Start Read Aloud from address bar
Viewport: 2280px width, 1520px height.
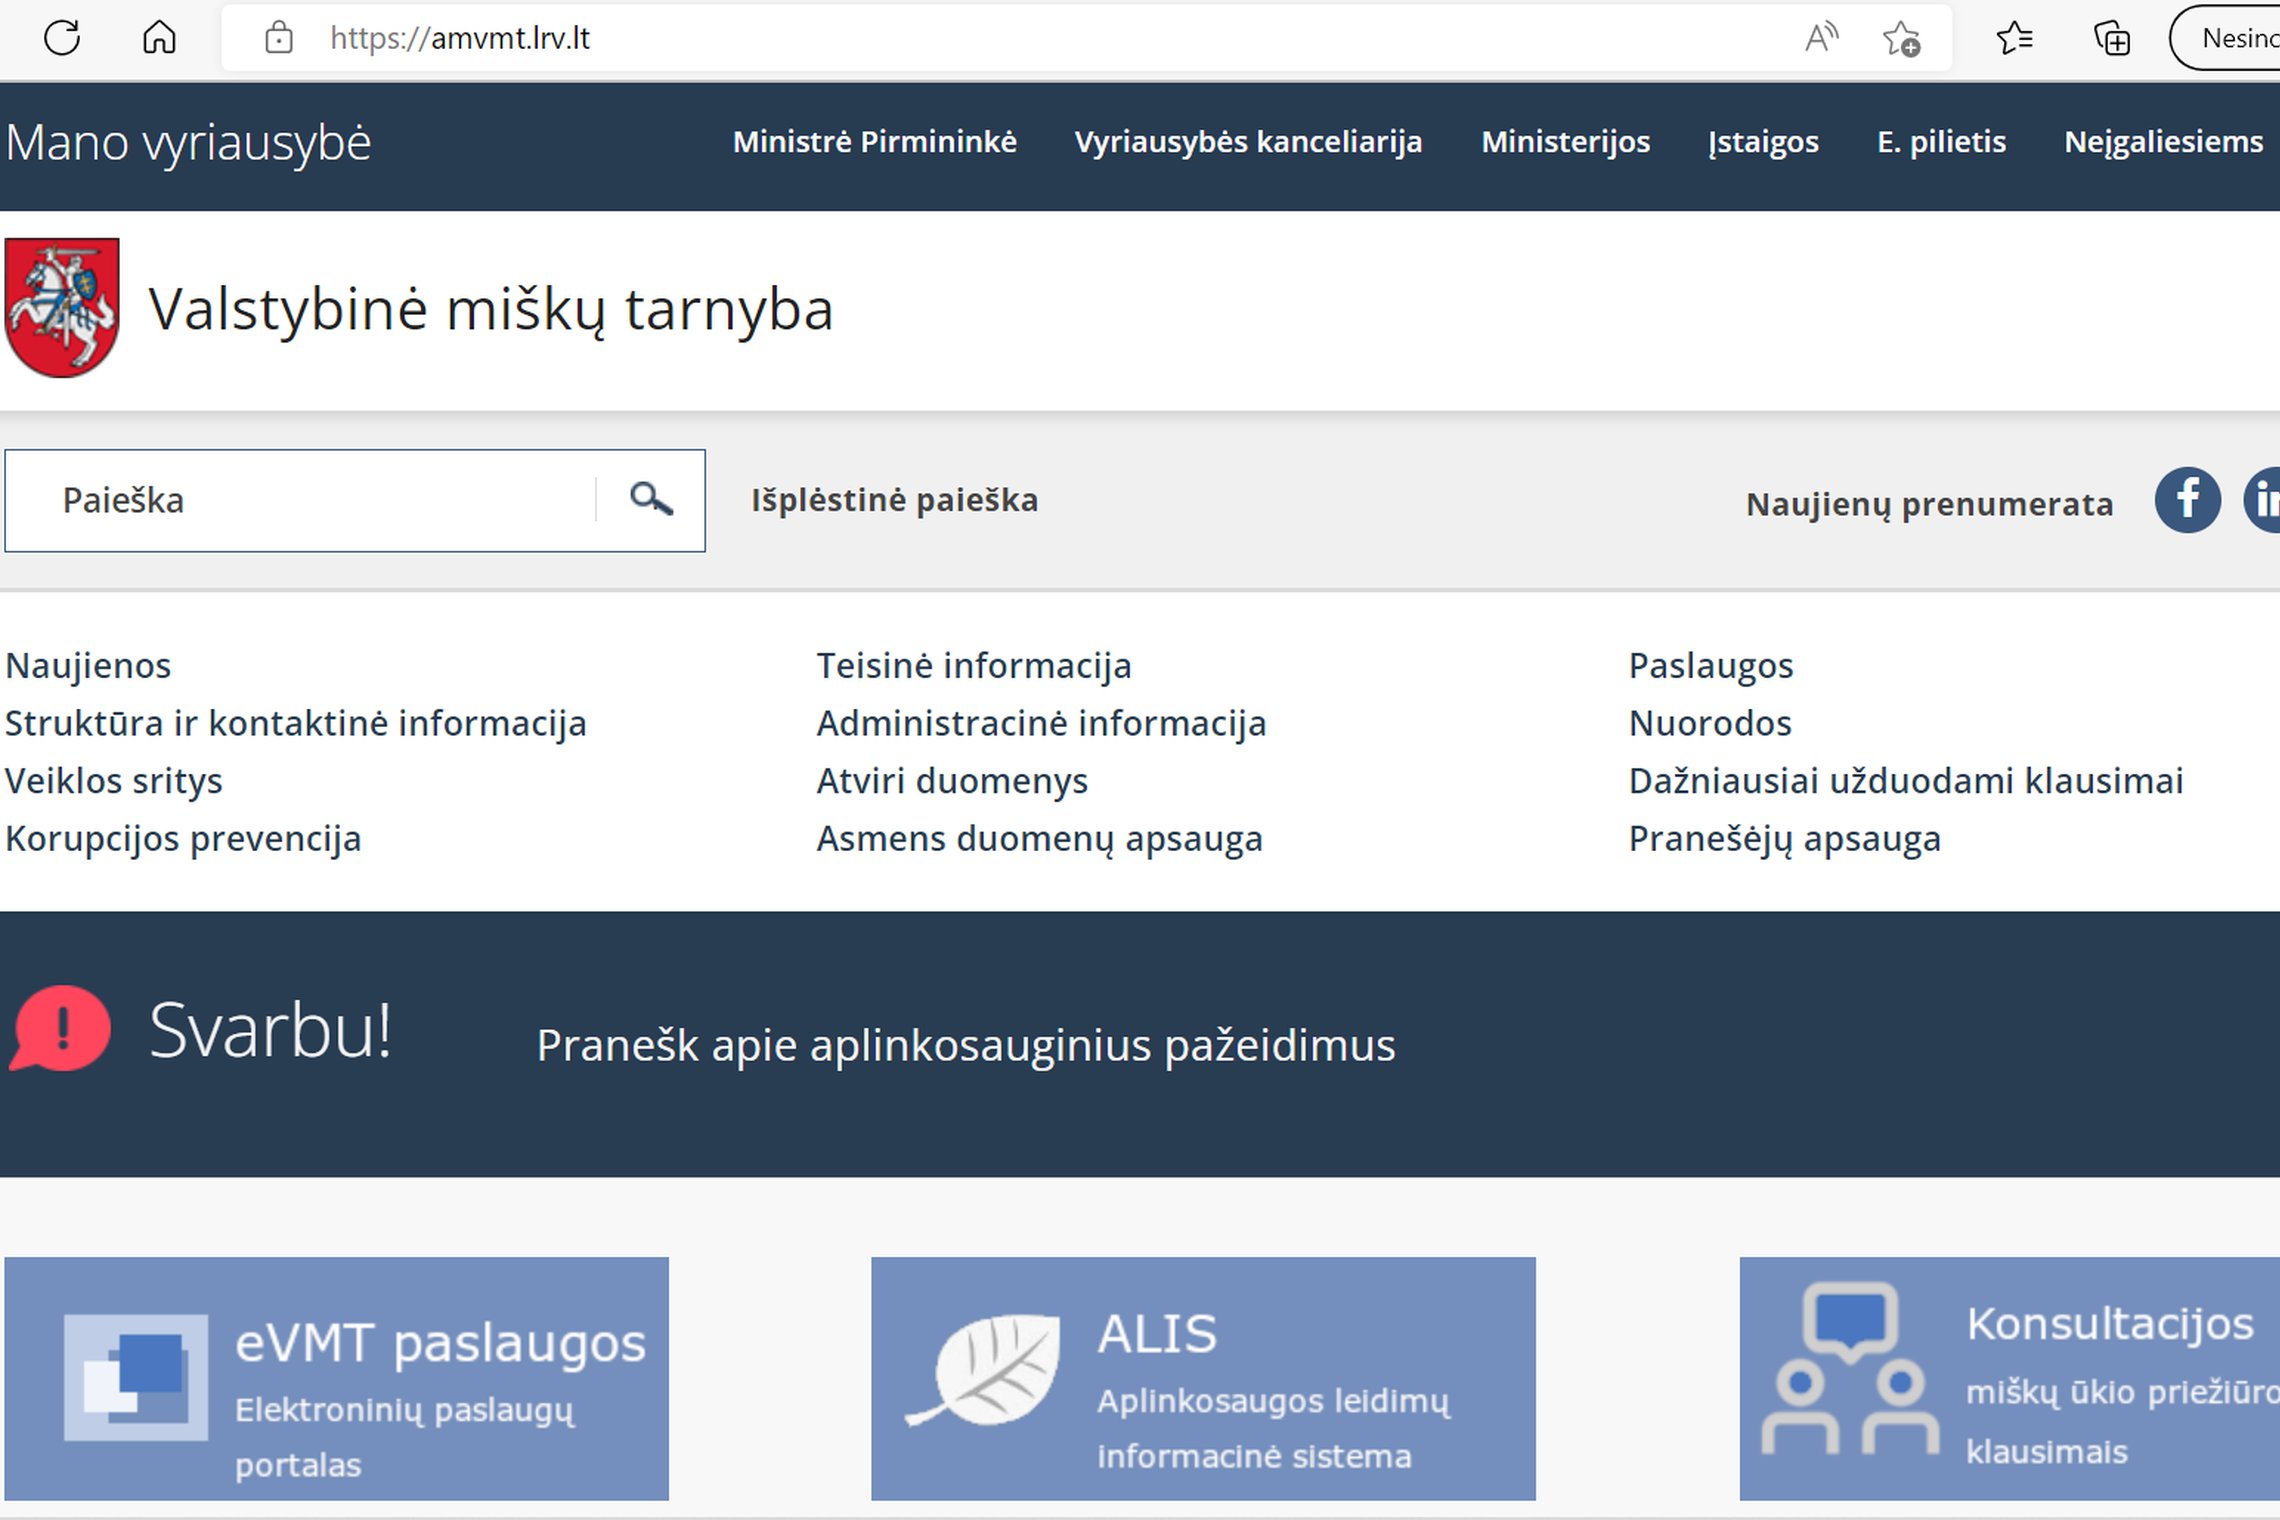(x=1822, y=38)
